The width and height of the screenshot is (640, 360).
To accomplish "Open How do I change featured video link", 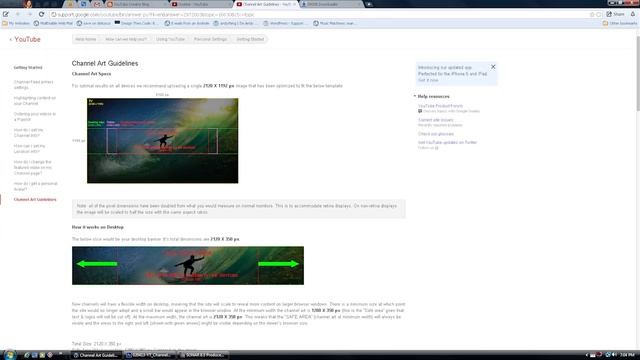I will click(x=33, y=167).
